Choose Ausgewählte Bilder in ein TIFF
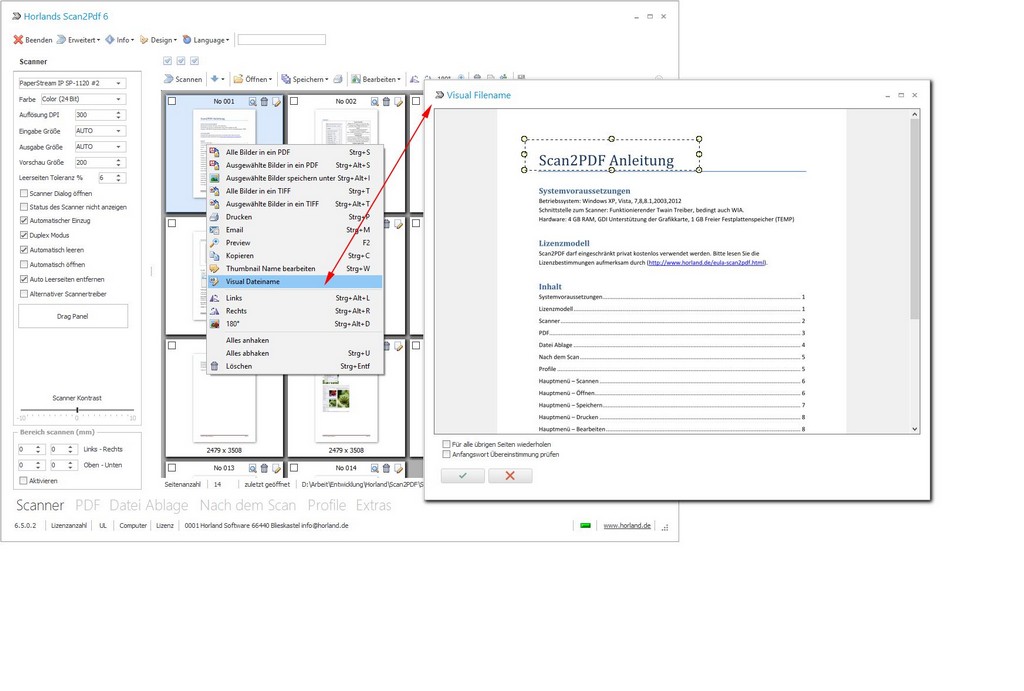The width and height of the screenshot is (1024, 691). (295, 204)
